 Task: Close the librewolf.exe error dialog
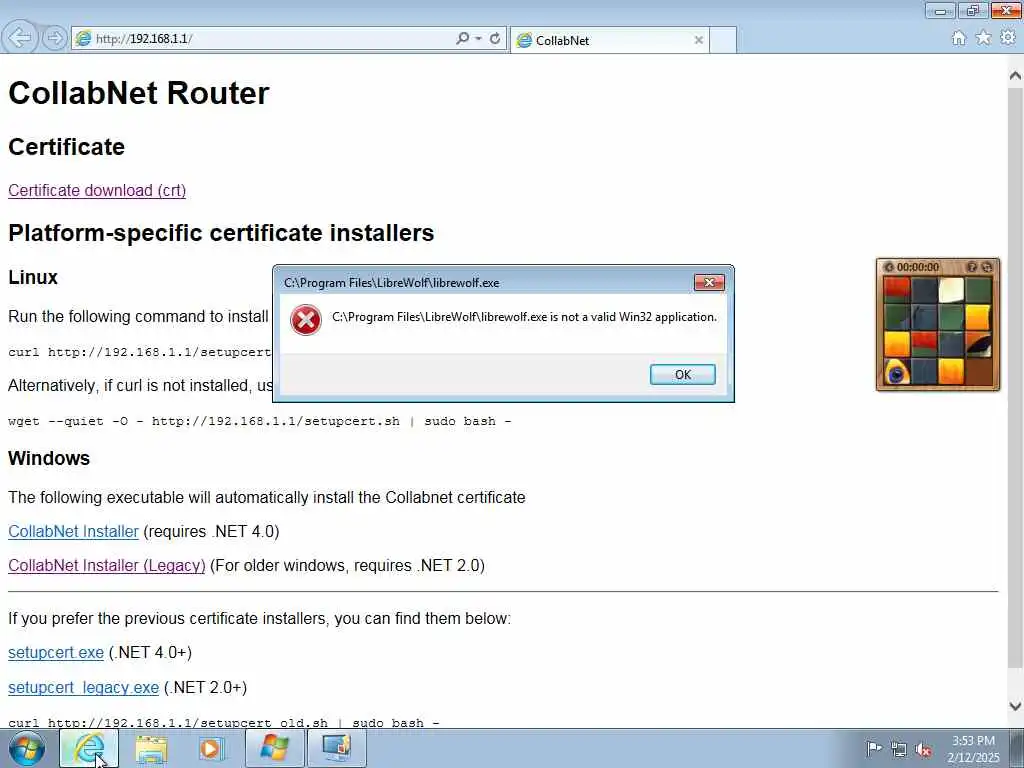[709, 282]
